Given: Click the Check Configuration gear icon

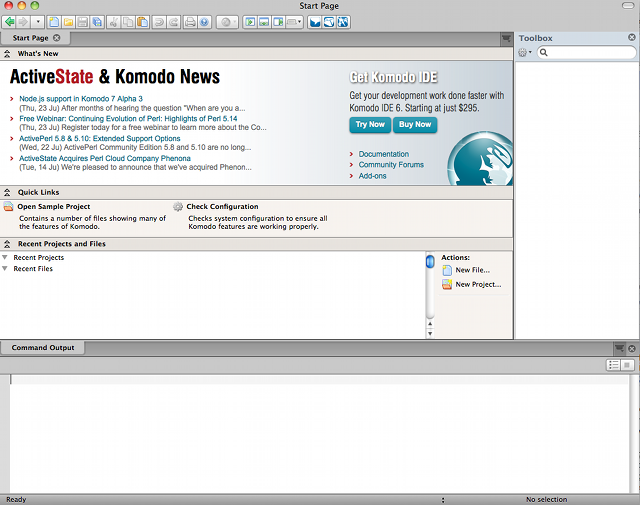Looking at the screenshot, I should pos(178,207).
